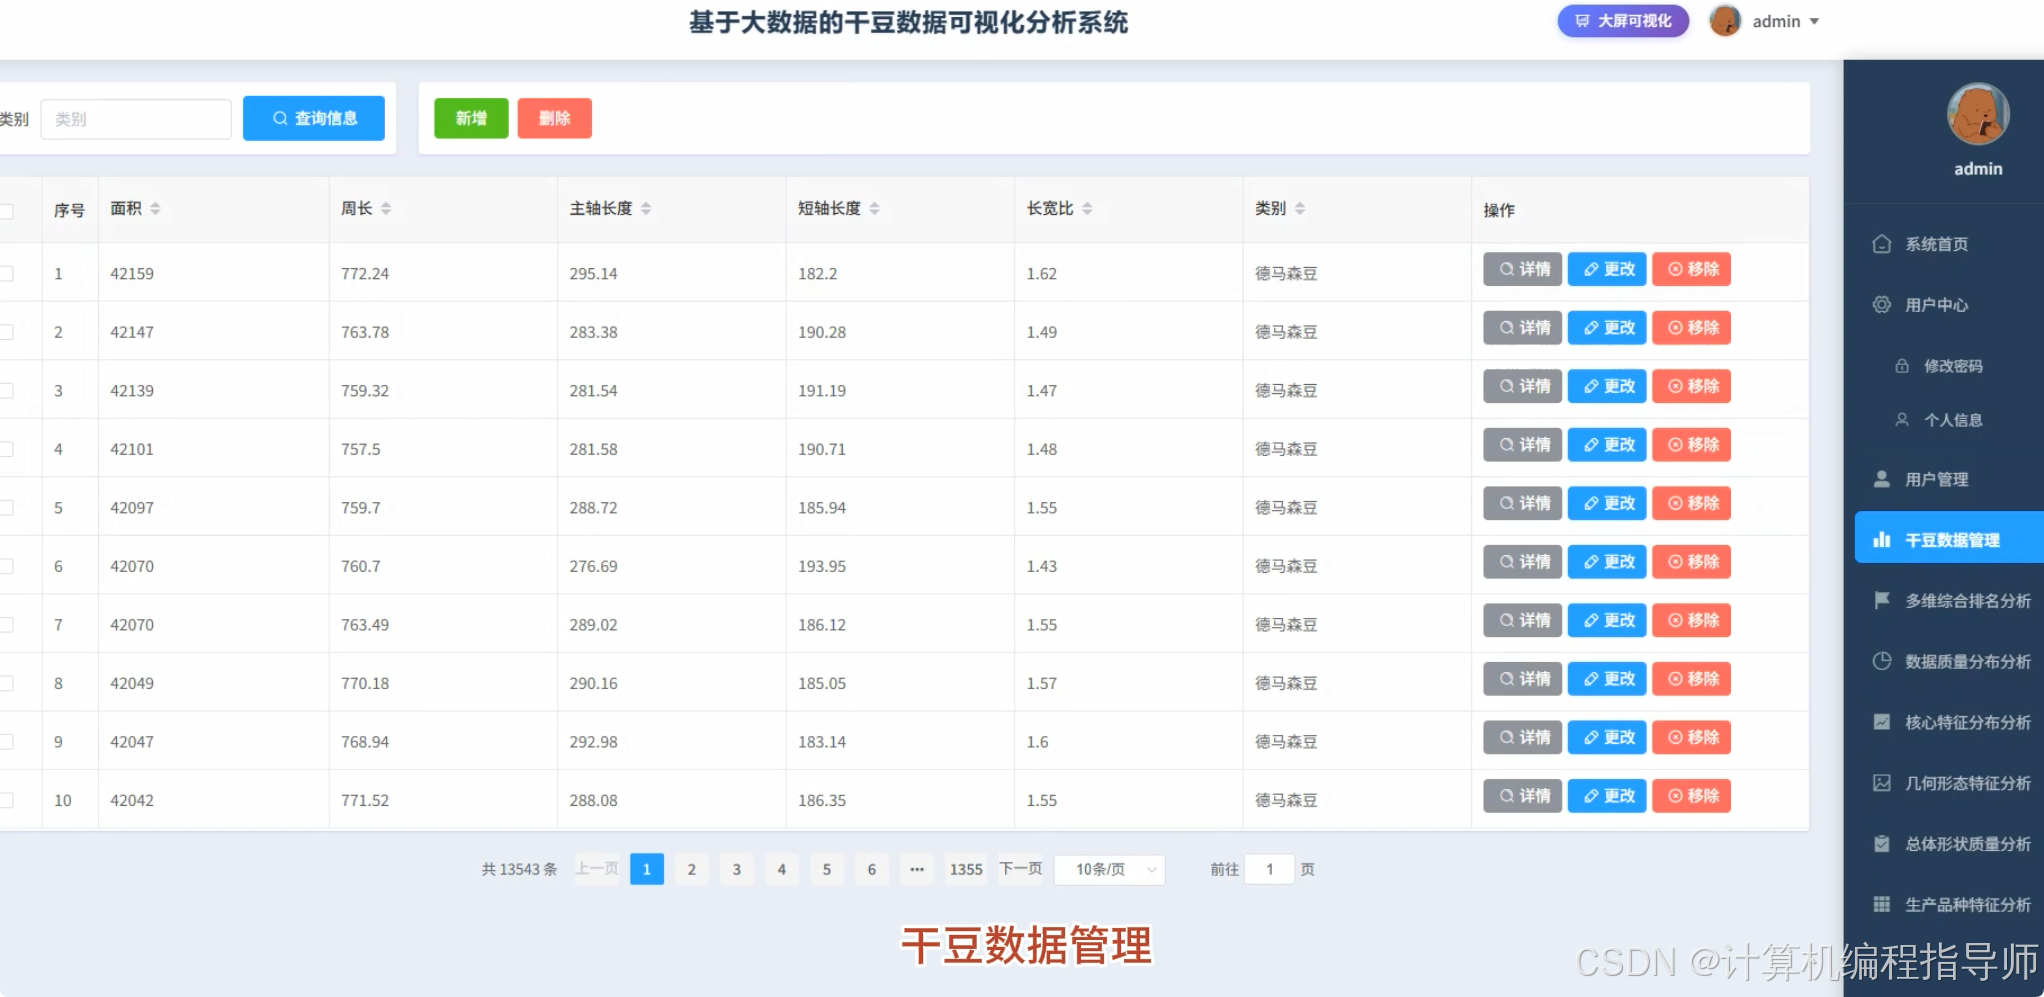Viewport: 2044px width, 997px height.
Task: Click the 大屏可视化 button
Action: click(1622, 20)
